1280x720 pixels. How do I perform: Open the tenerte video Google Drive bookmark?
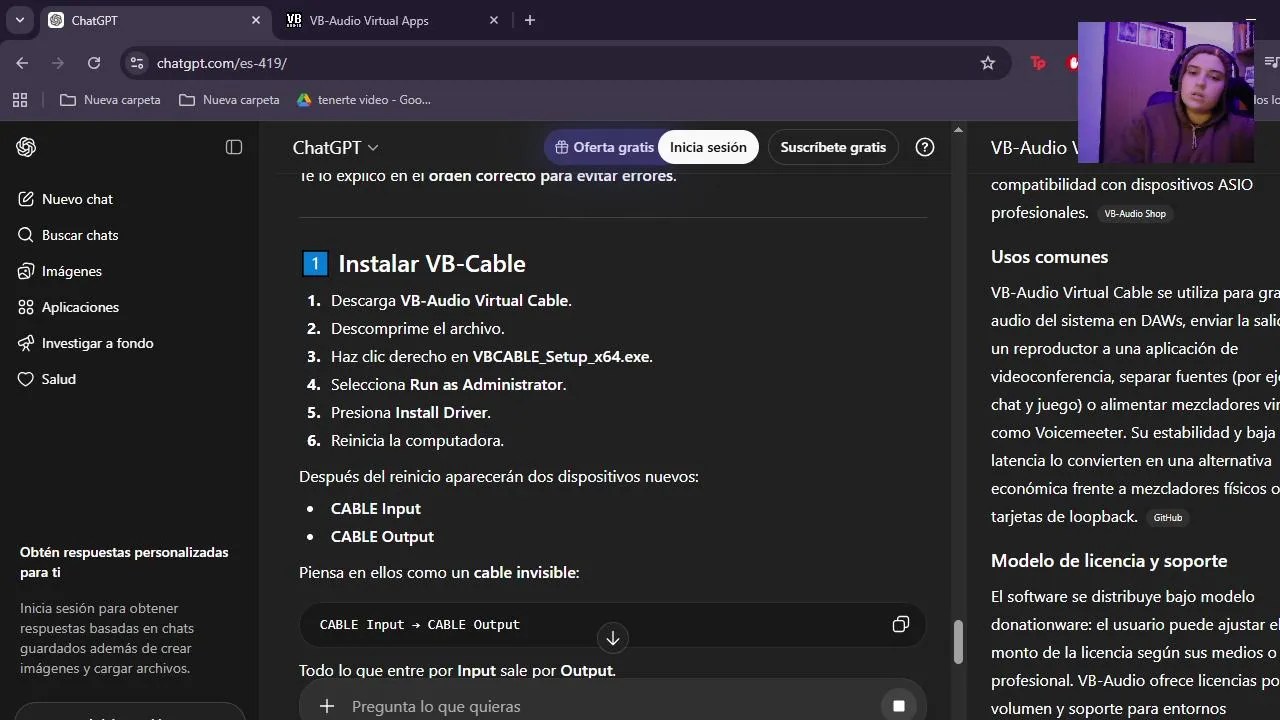click(364, 100)
